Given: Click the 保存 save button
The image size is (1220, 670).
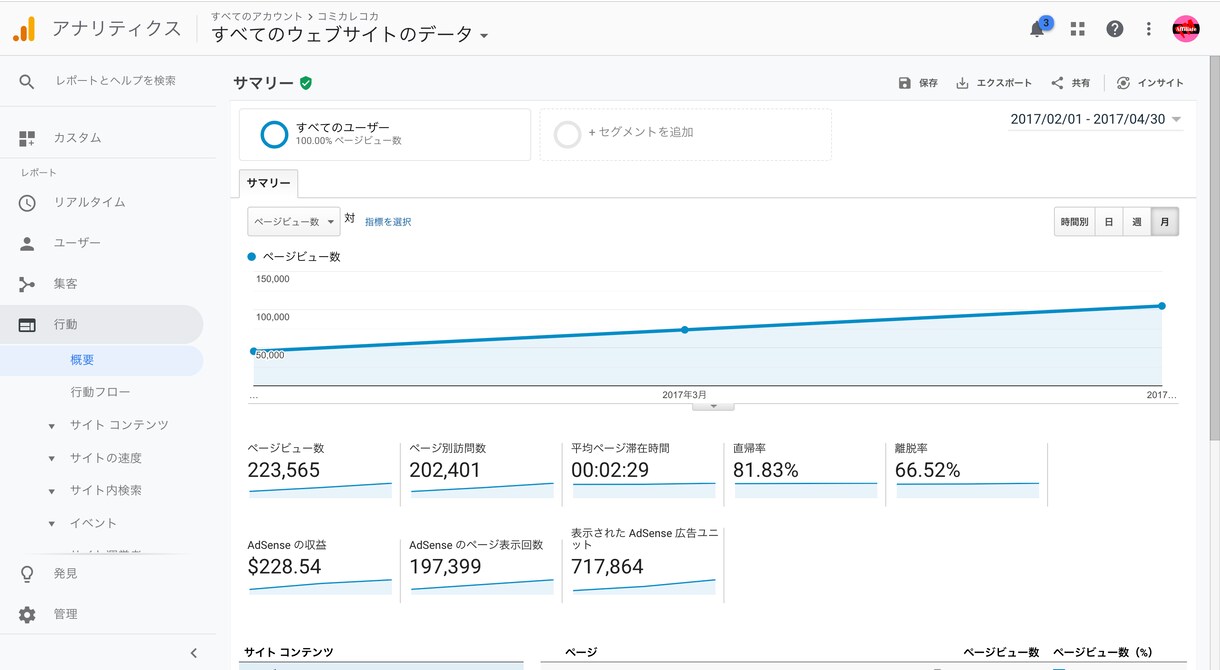Looking at the screenshot, I should click(x=918, y=83).
